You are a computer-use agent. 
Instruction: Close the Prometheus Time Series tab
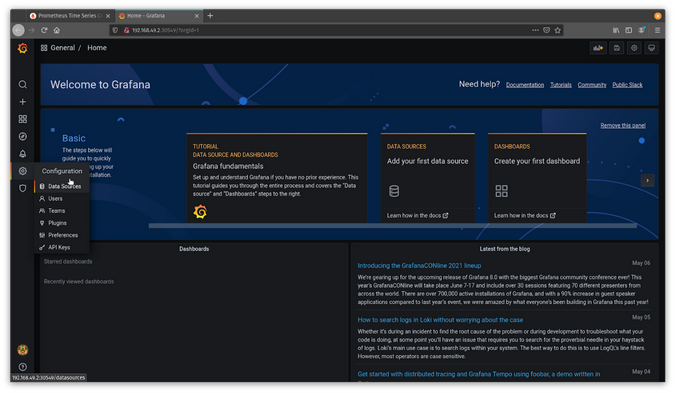(108, 16)
